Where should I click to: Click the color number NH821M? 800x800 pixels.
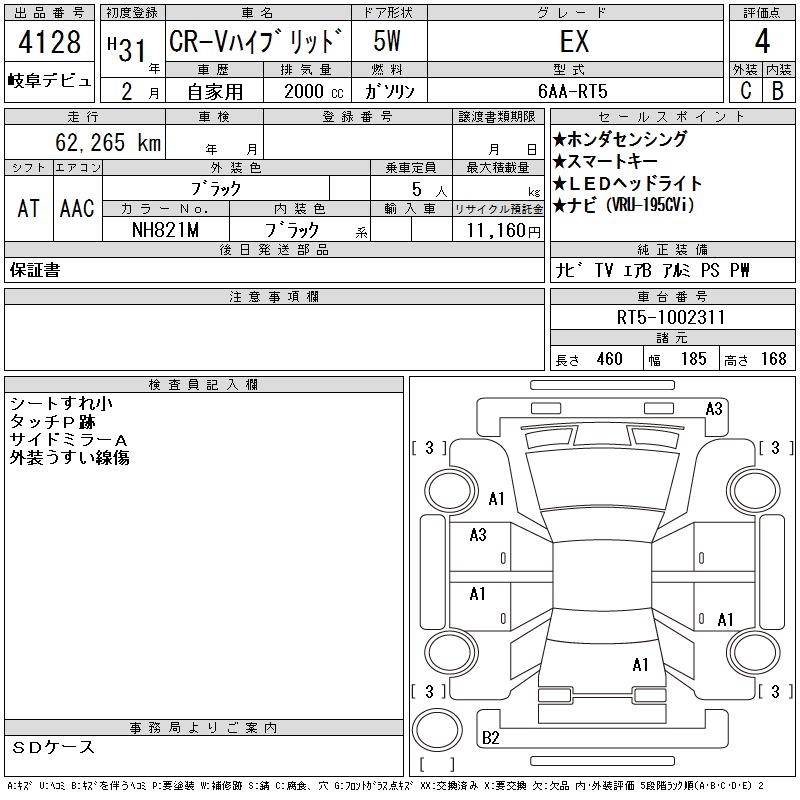166,229
